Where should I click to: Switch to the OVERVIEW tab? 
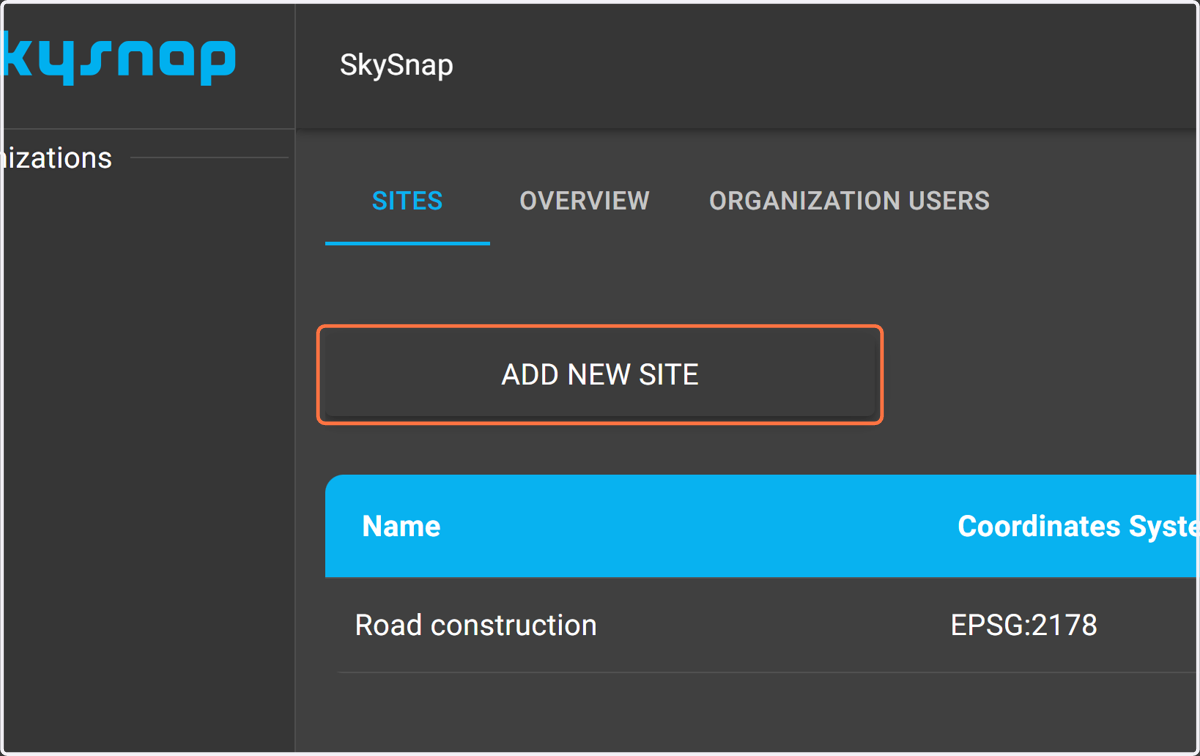point(584,201)
